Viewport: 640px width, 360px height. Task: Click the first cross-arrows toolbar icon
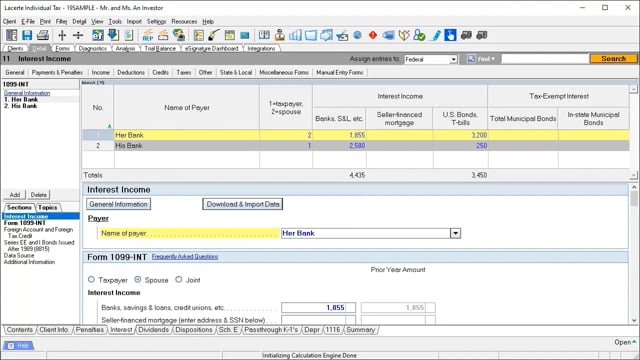click(62, 36)
